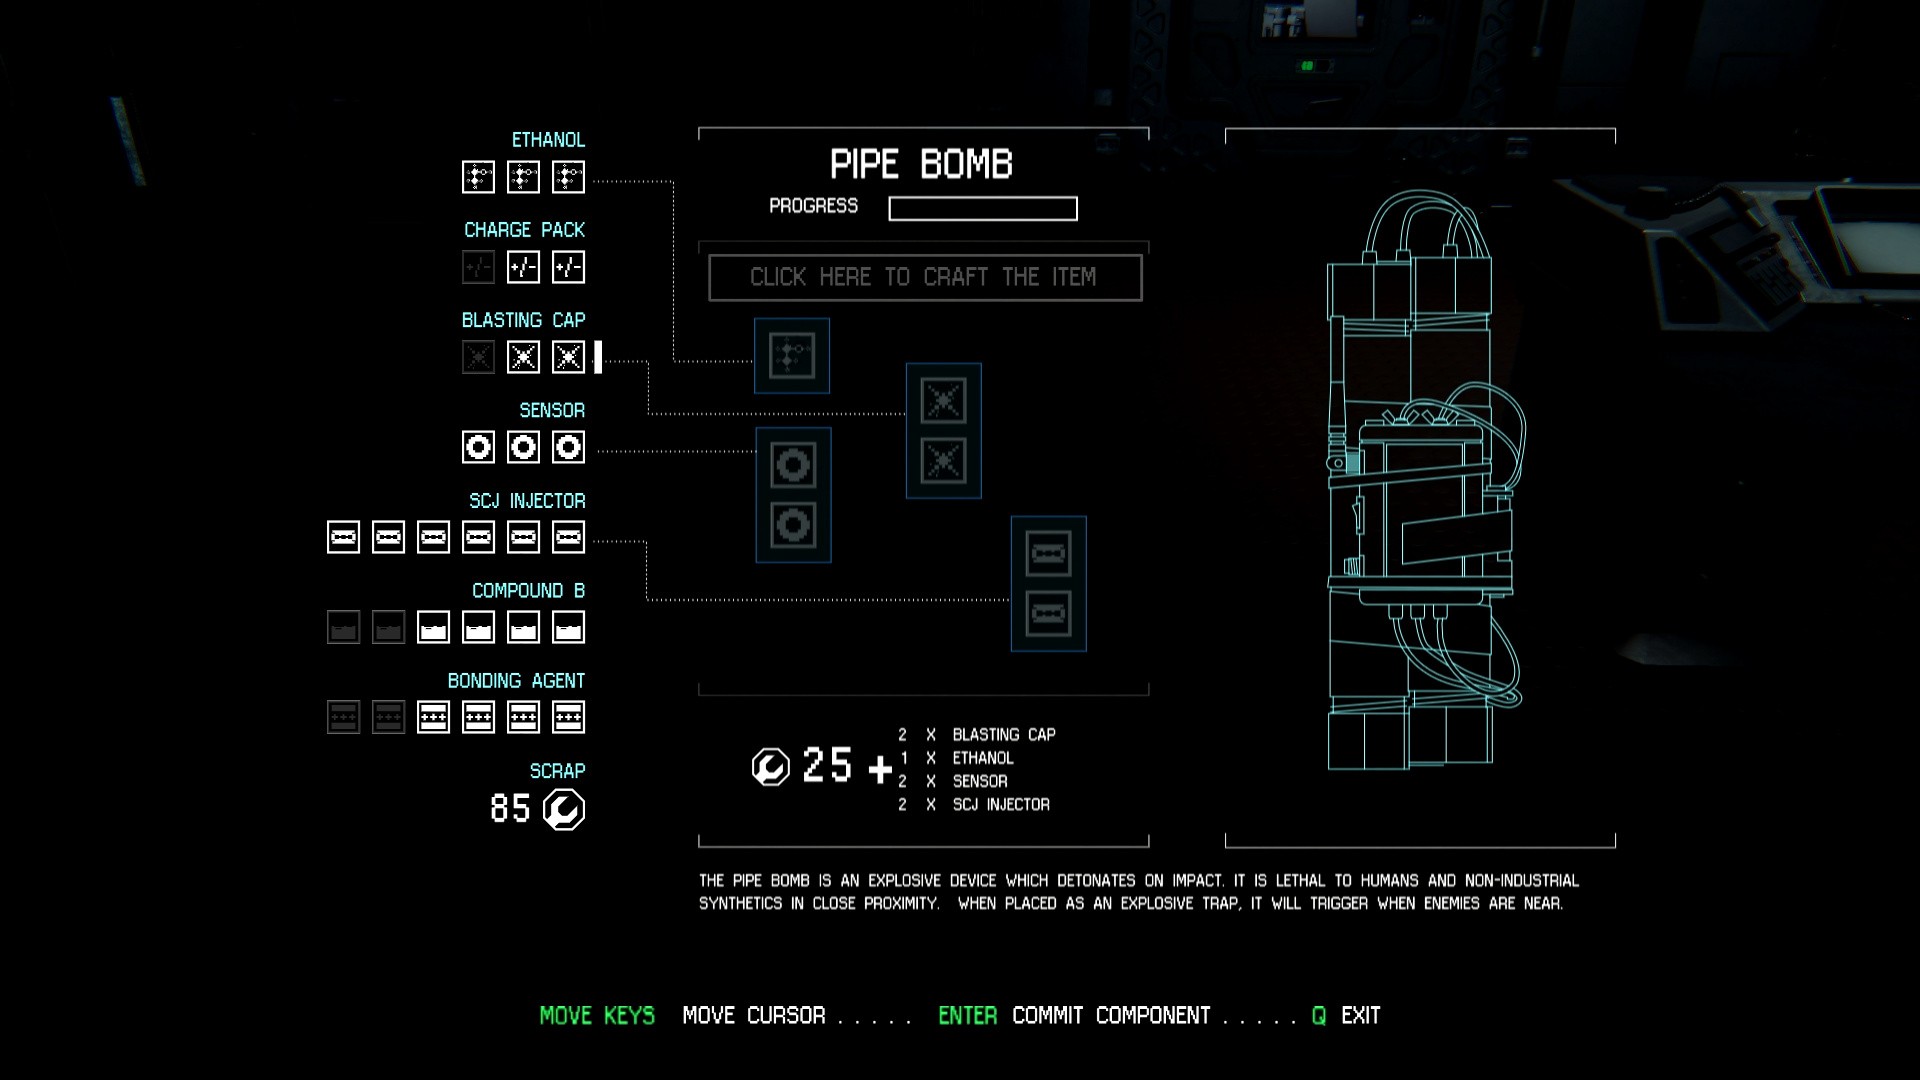Select the leftmost SCJ Injector icon

[x=343, y=537]
